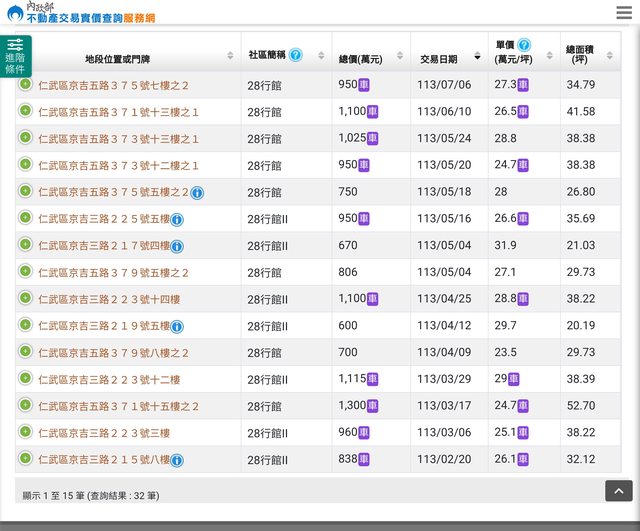640x531 pixels.
Task: Expand row for 京吉五路371號十三樓之1
Action: (25, 111)
